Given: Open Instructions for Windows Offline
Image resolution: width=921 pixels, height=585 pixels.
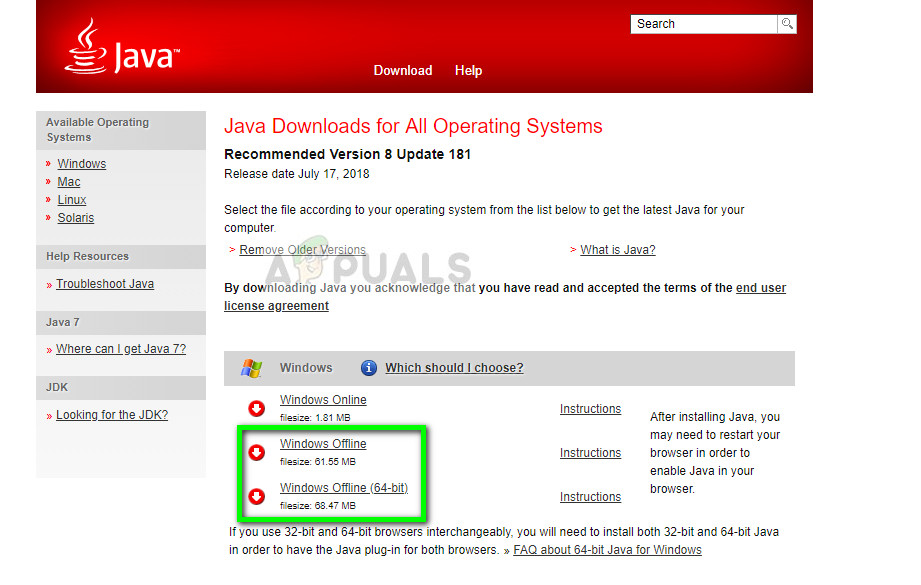Looking at the screenshot, I should point(590,453).
